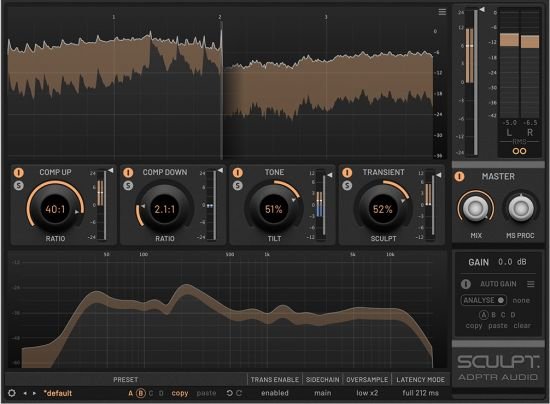The height and width of the screenshot is (404, 550).
Task: Click the preset copy button
Action: pos(180,393)
